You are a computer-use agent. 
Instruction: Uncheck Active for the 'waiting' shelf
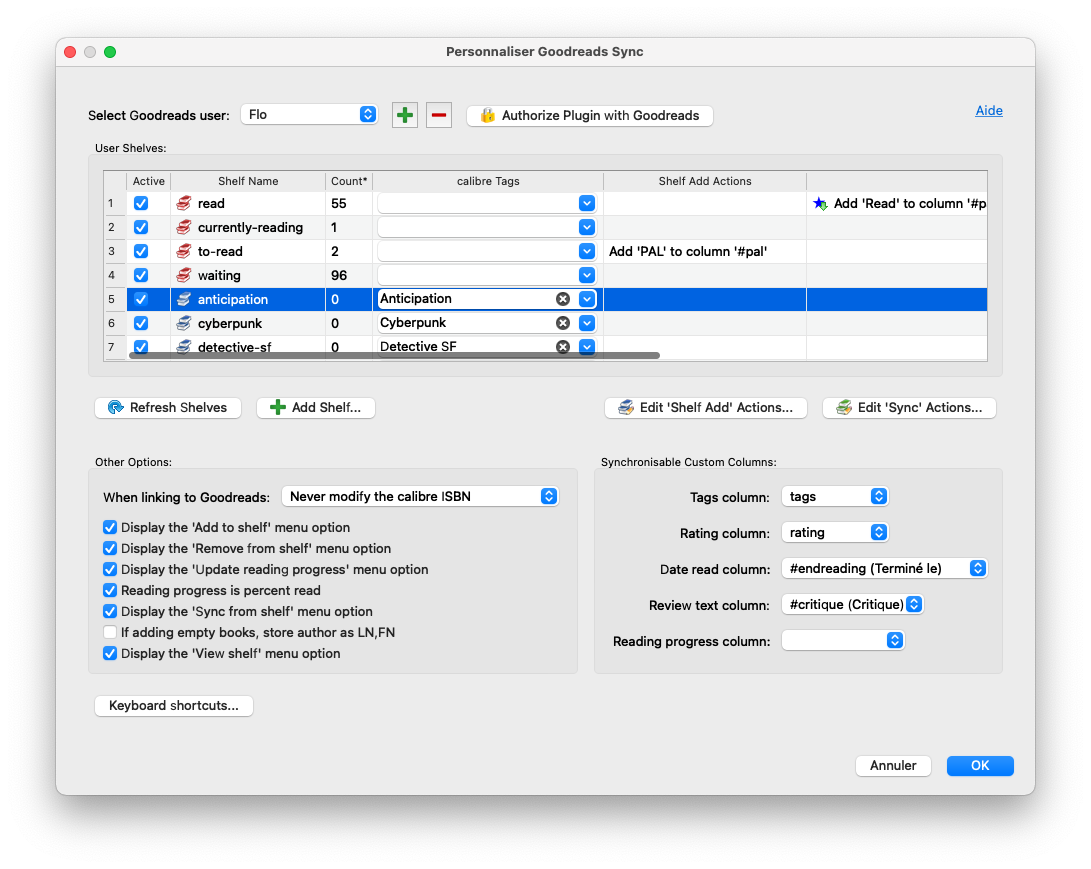click(141, 276)
